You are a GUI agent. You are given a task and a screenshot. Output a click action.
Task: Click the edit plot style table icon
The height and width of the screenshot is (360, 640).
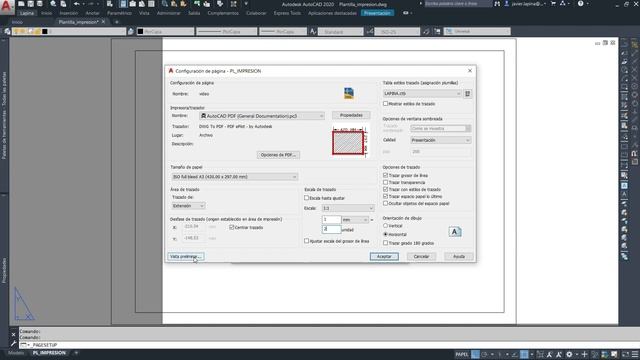(468, 93)
